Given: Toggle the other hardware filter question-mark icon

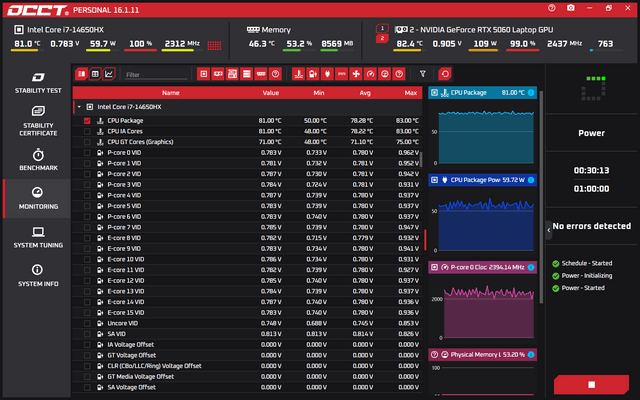Looking at the screenshot, I should click(276, 74).
